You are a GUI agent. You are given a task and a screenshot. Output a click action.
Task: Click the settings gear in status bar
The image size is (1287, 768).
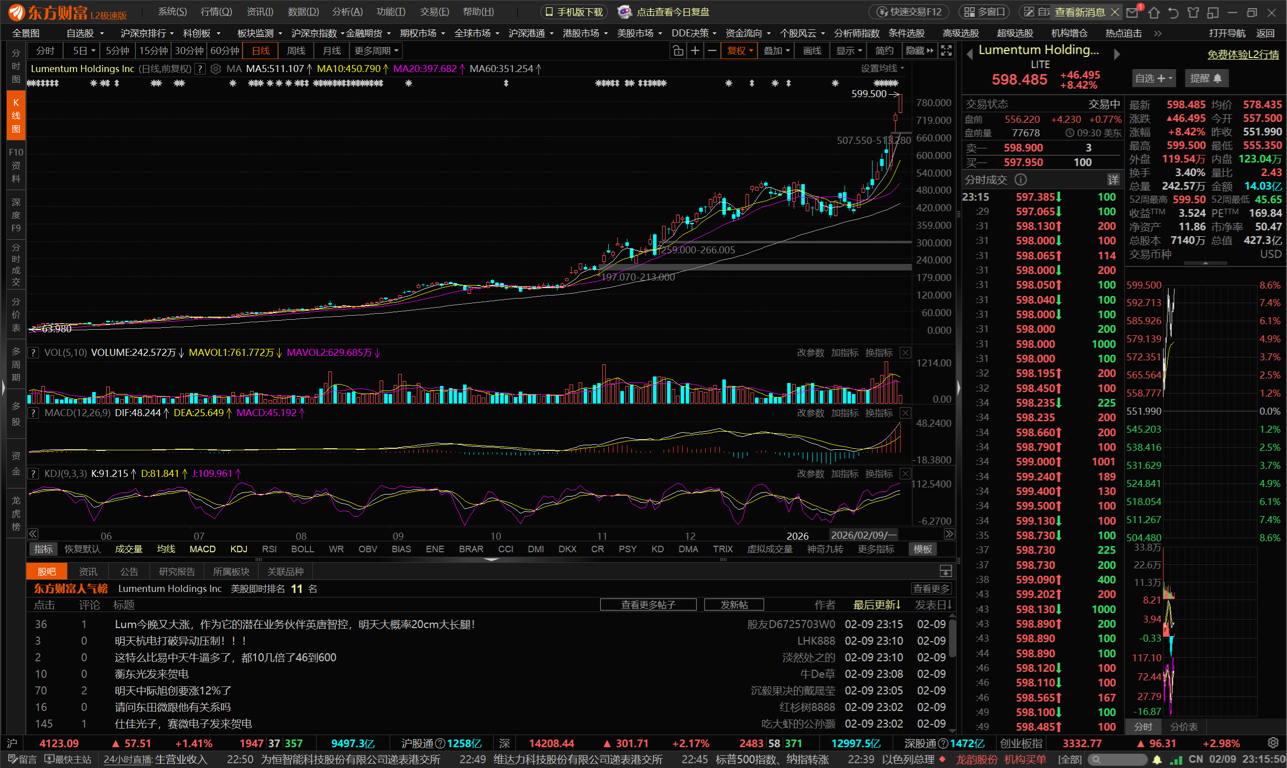point(1273,744)
